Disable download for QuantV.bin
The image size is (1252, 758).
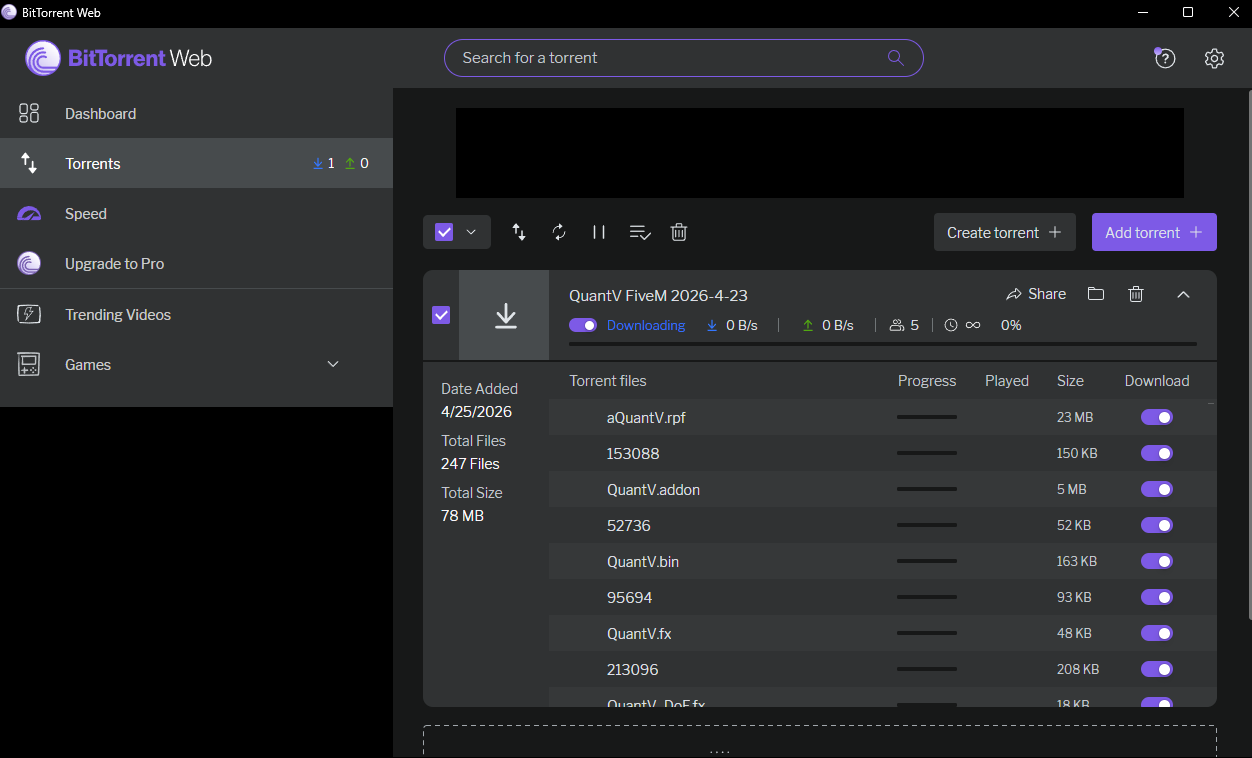pos(1157,561)
